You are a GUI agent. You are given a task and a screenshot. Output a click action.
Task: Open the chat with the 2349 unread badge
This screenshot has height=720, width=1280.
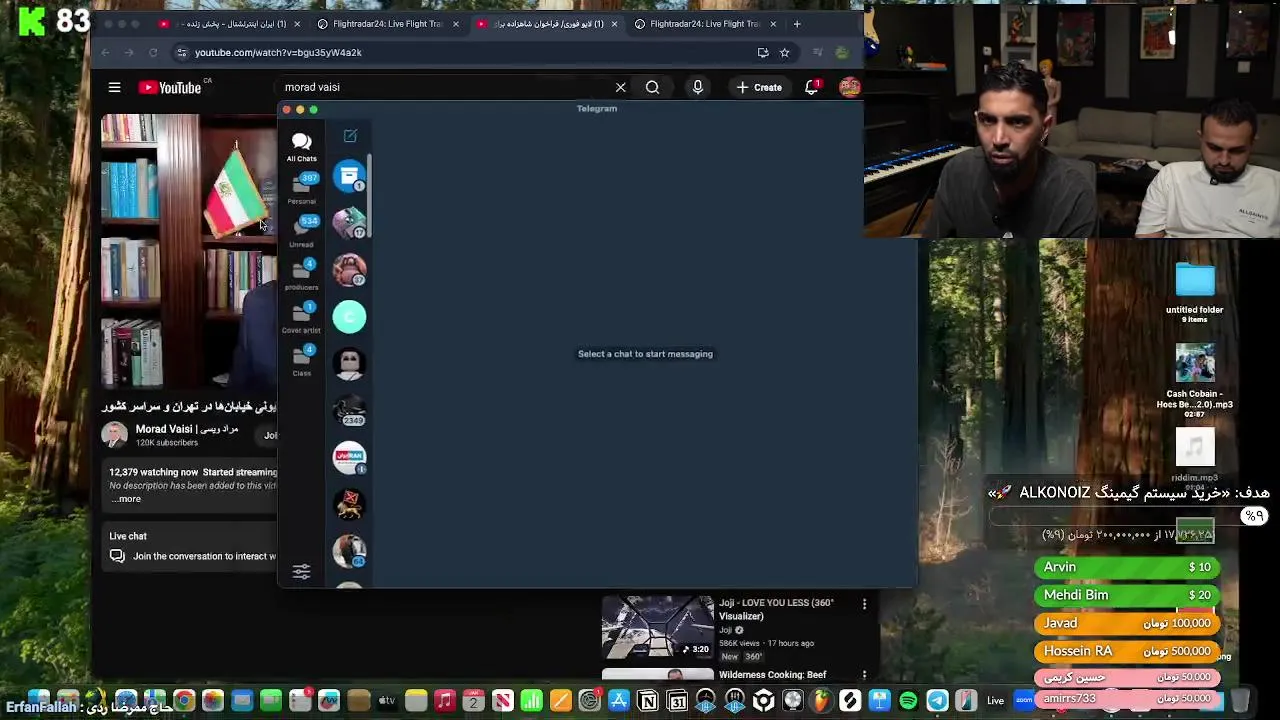click(349, 410)
